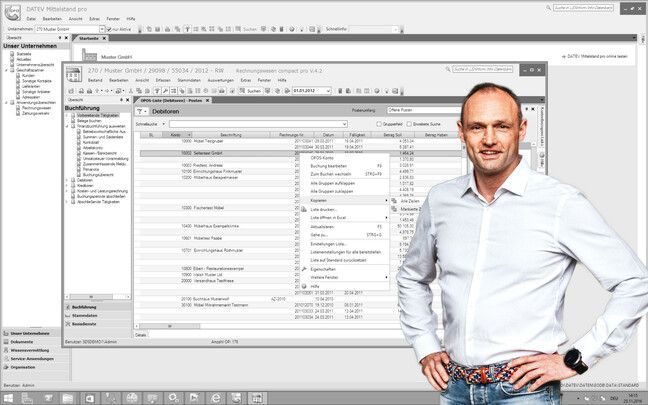Screen dimensions: 648x405
Task: Click the Alle Zeilen copy icon in submenu
Action: 394,201
